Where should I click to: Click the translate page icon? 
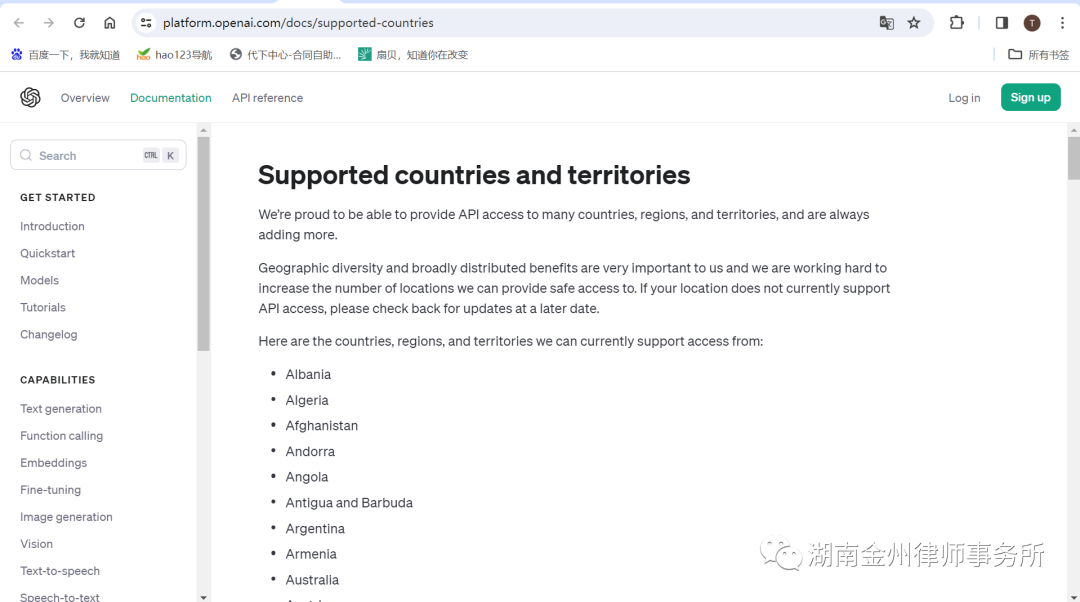(886, 23)
